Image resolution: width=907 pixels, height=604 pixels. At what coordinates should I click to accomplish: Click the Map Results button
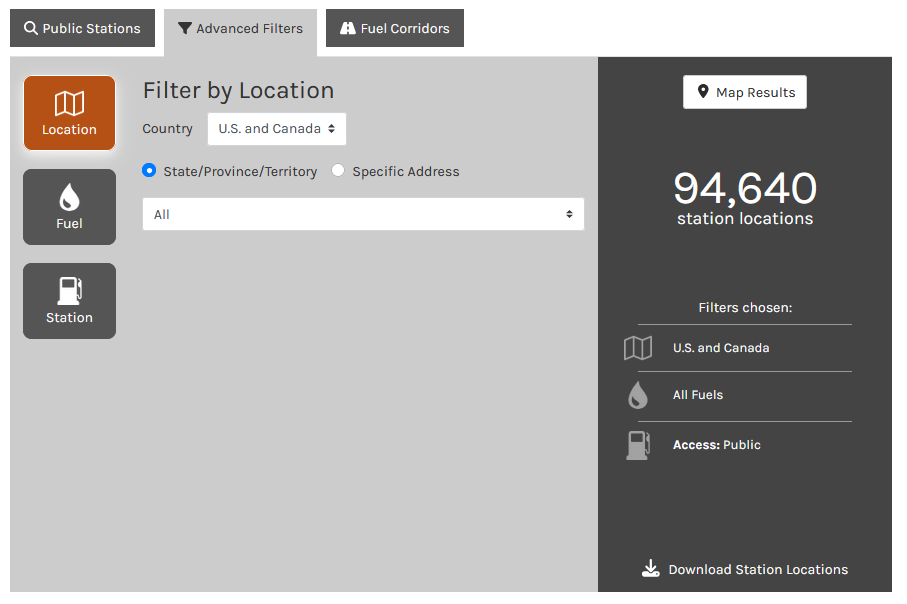[x=745, y=92]
